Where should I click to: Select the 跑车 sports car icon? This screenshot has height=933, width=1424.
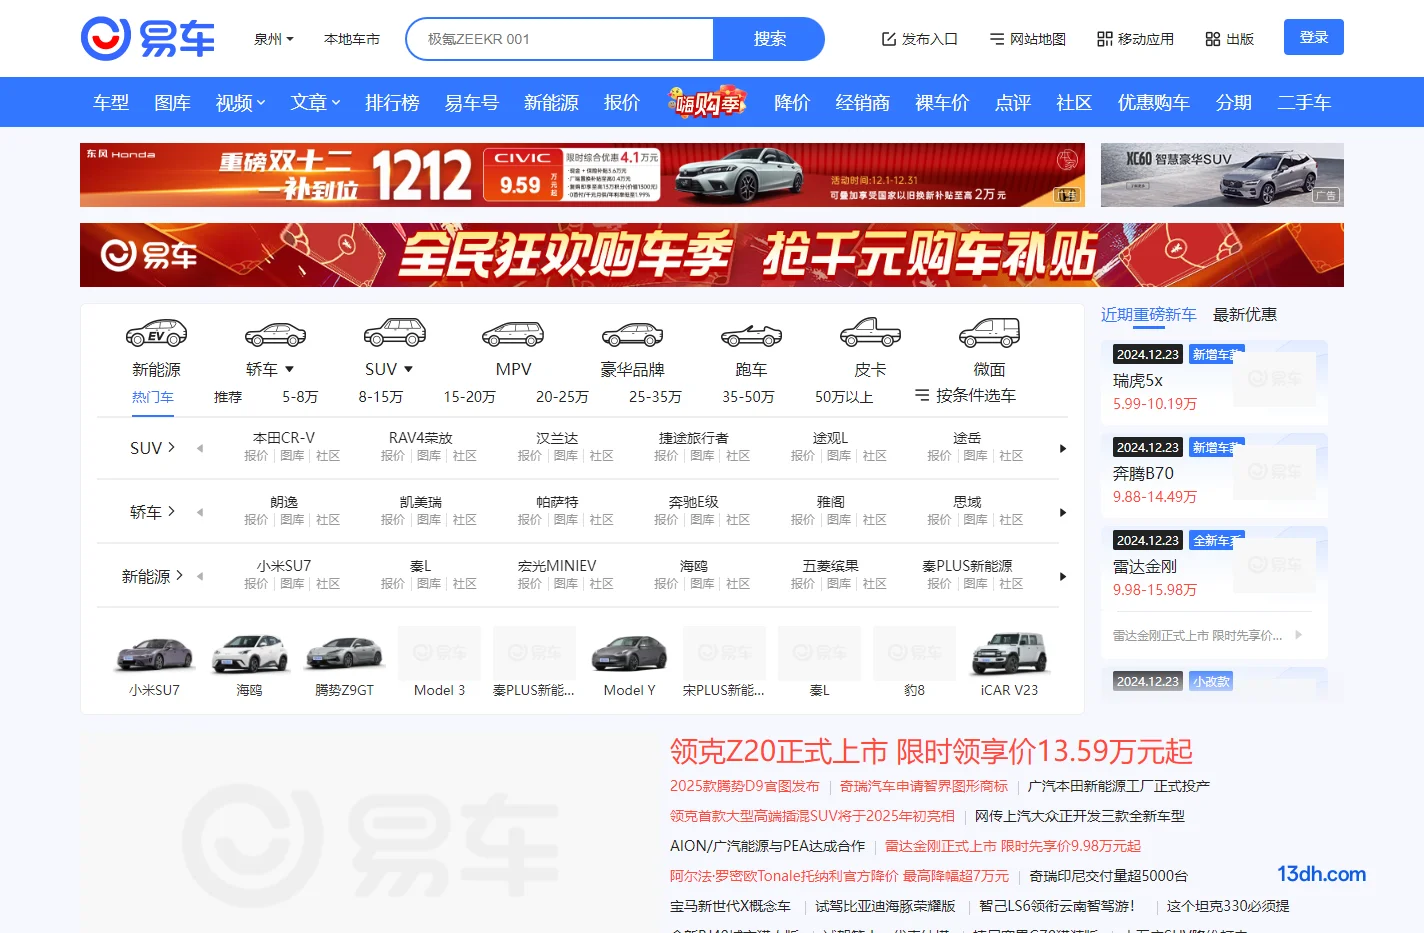coord(751,334)
